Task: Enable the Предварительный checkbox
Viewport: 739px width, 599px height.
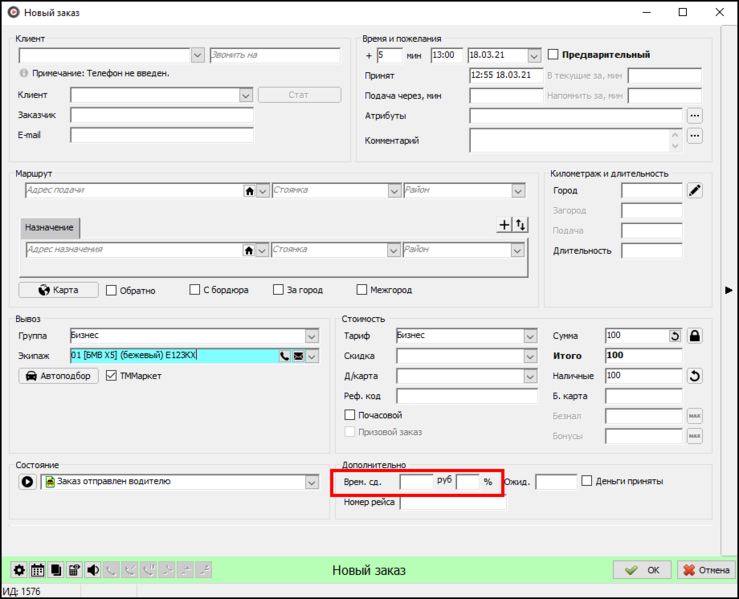Action: click(x=554, y=55)
